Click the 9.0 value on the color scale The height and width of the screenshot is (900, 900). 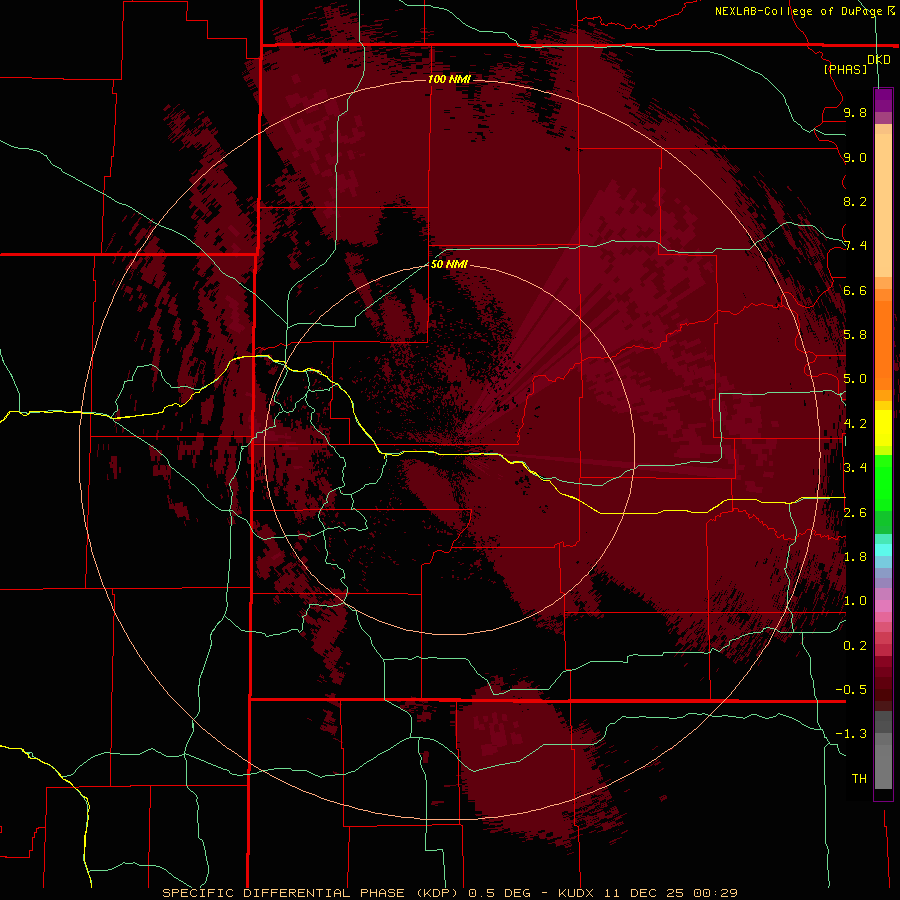point(855,157)
